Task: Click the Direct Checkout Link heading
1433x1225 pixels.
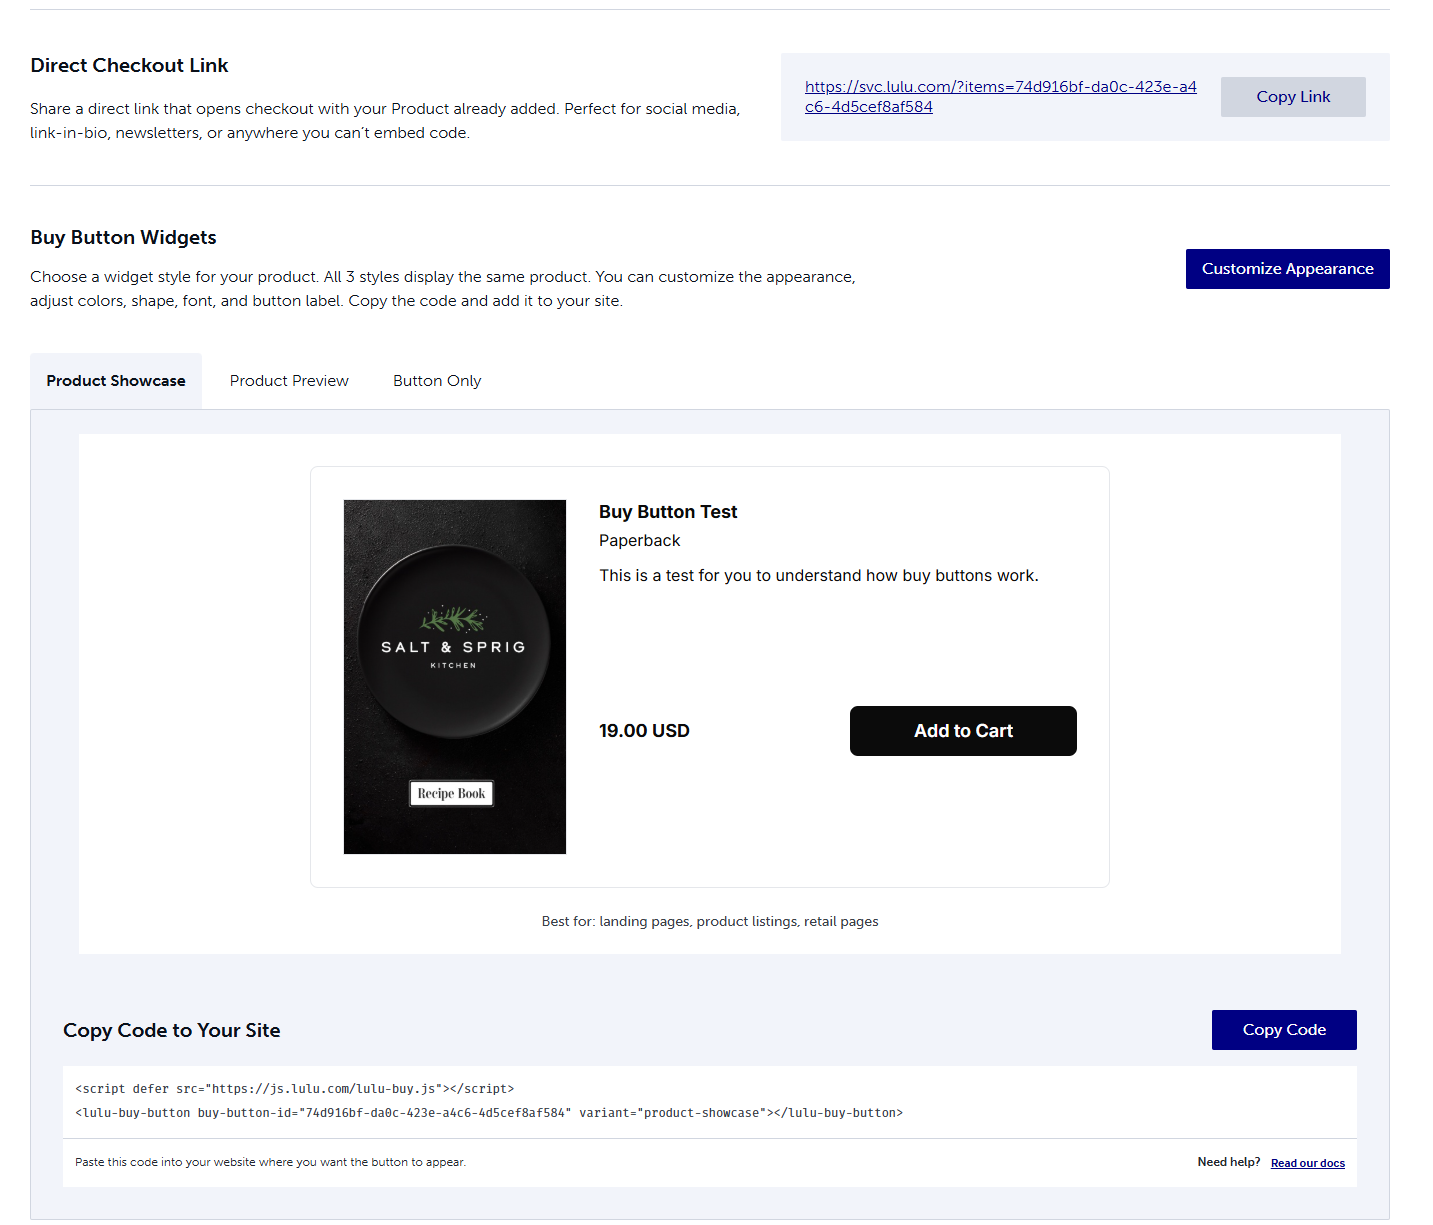Action: (x=129, y=65)
